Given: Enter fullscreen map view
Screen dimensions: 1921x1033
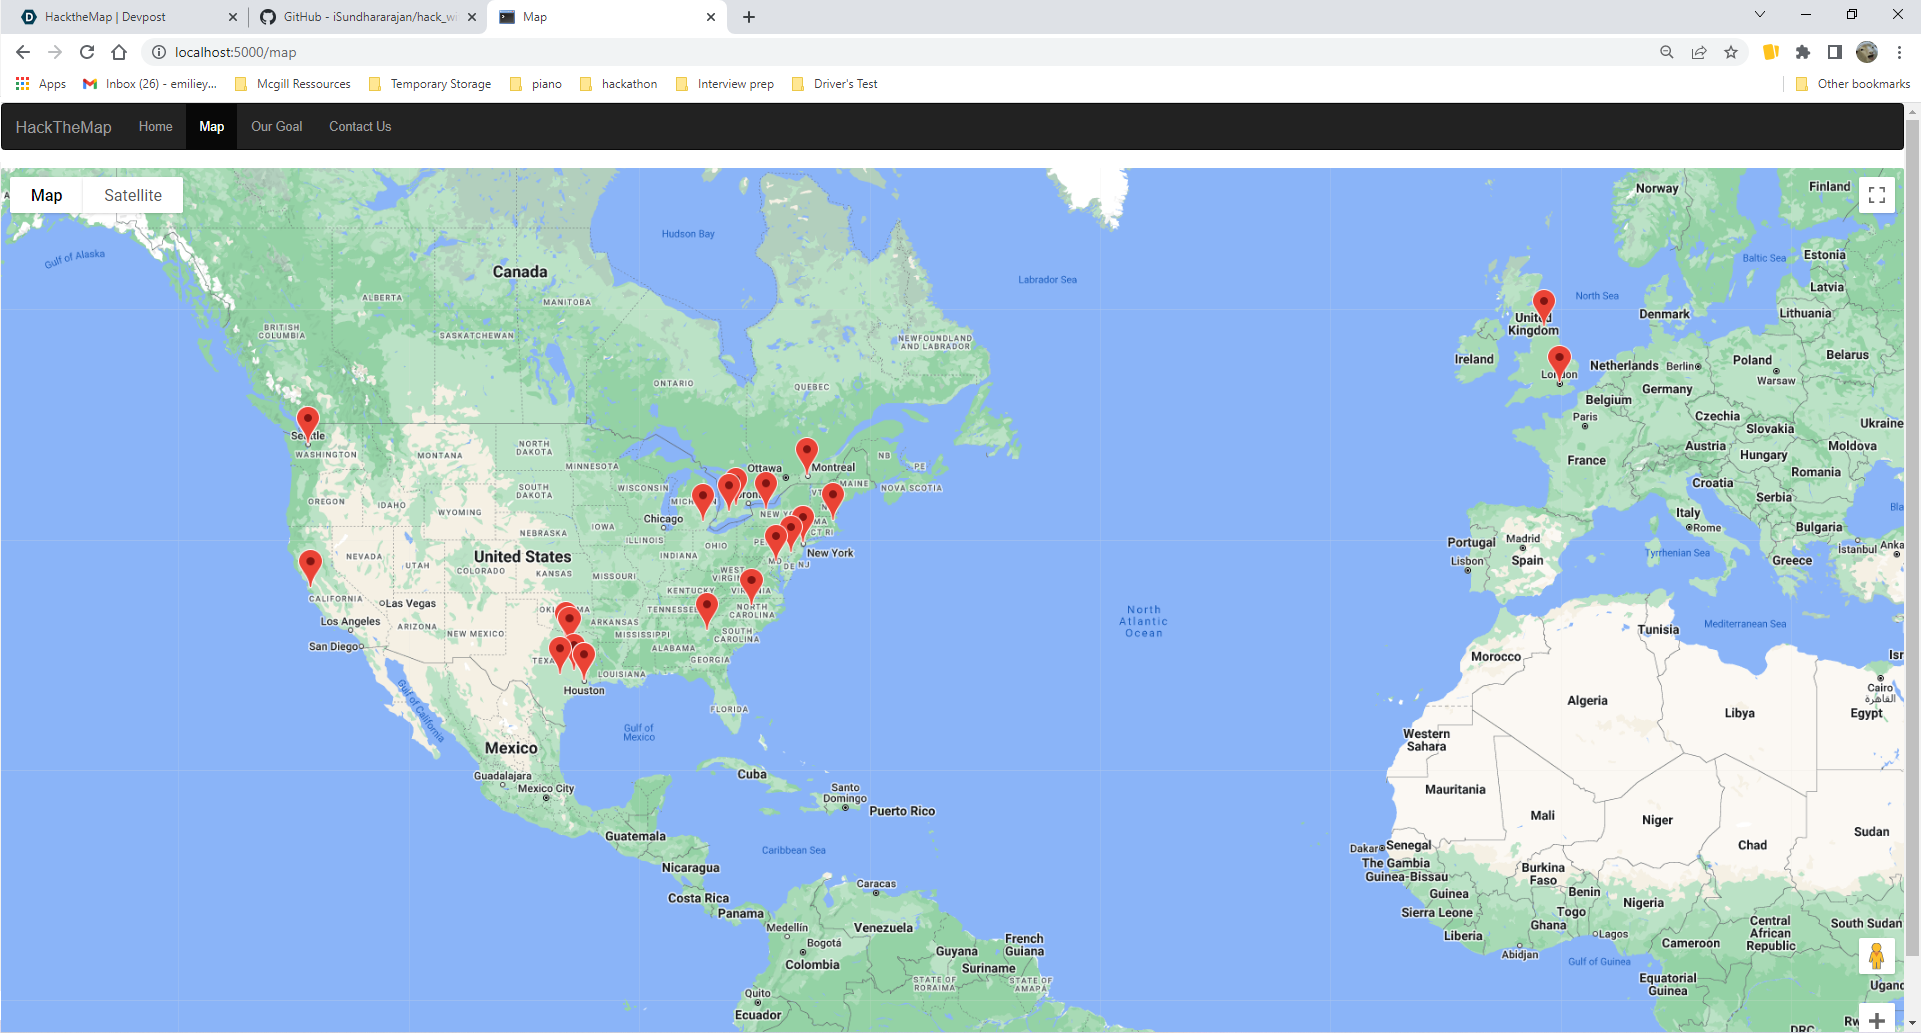Looking at the screenshot, I should point(1877,195).
